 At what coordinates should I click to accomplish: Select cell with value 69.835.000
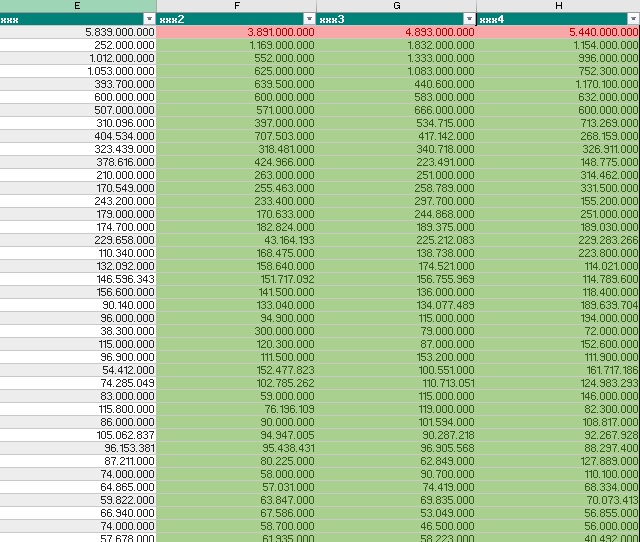click(396, 501)
